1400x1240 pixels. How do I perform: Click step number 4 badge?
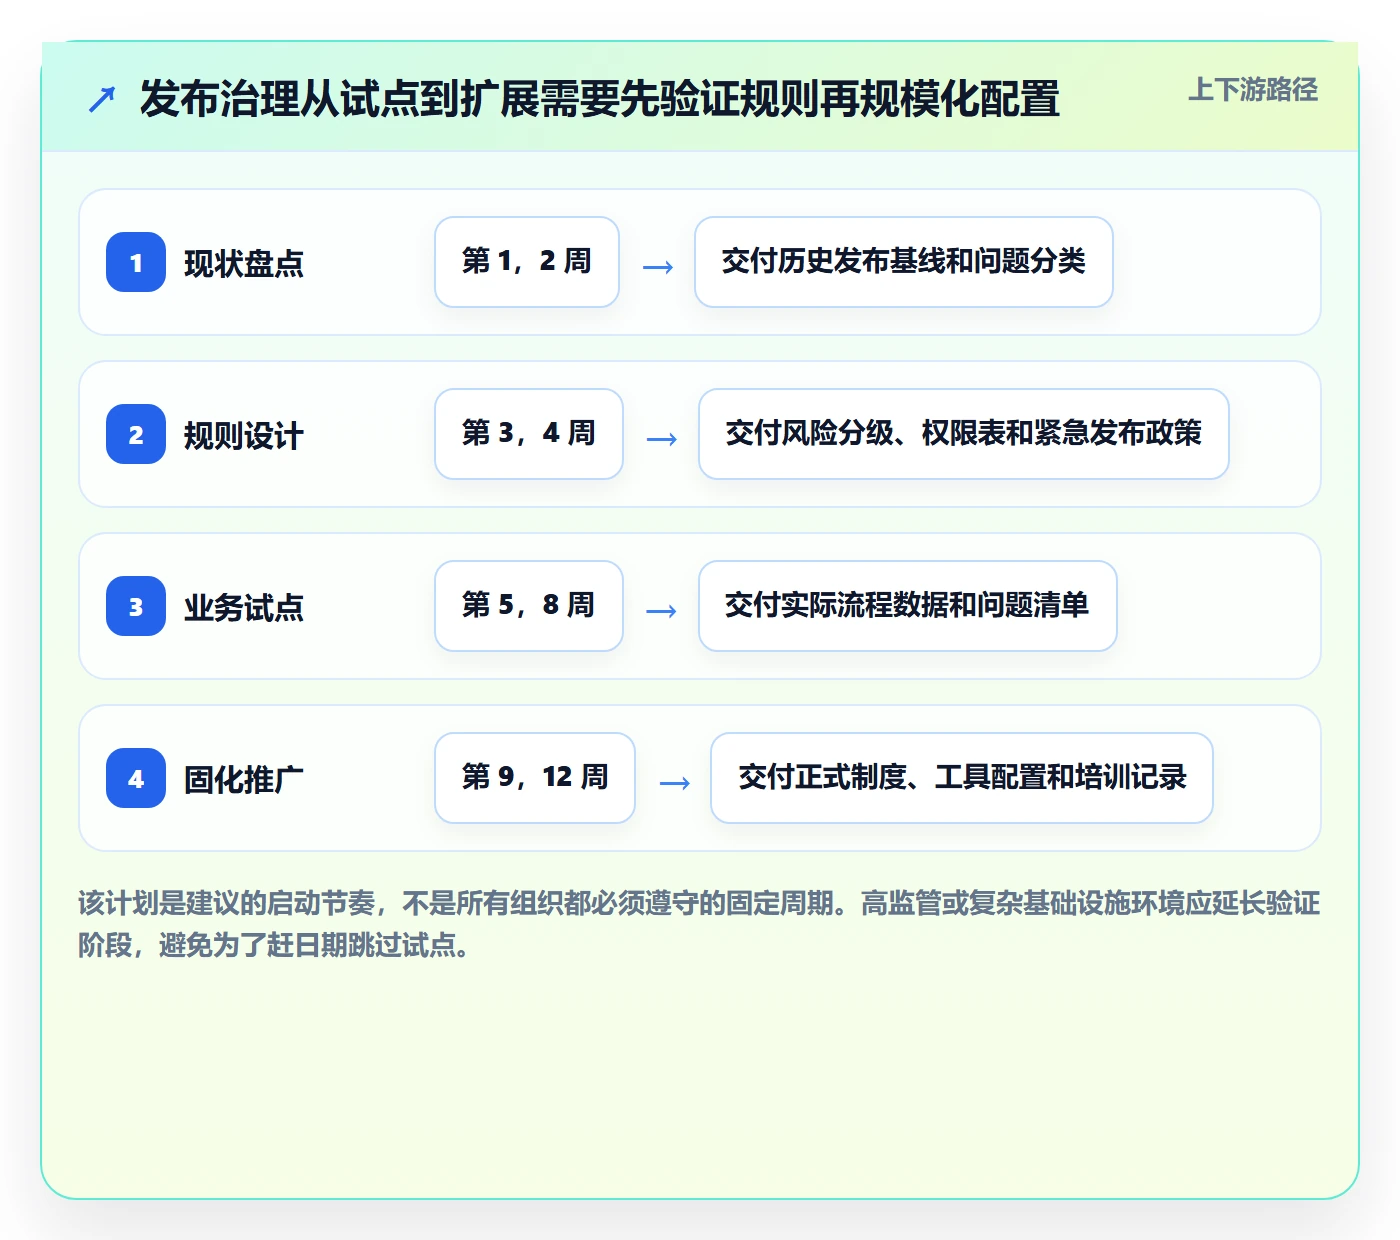pyautogui.click(x=136, y=778)
